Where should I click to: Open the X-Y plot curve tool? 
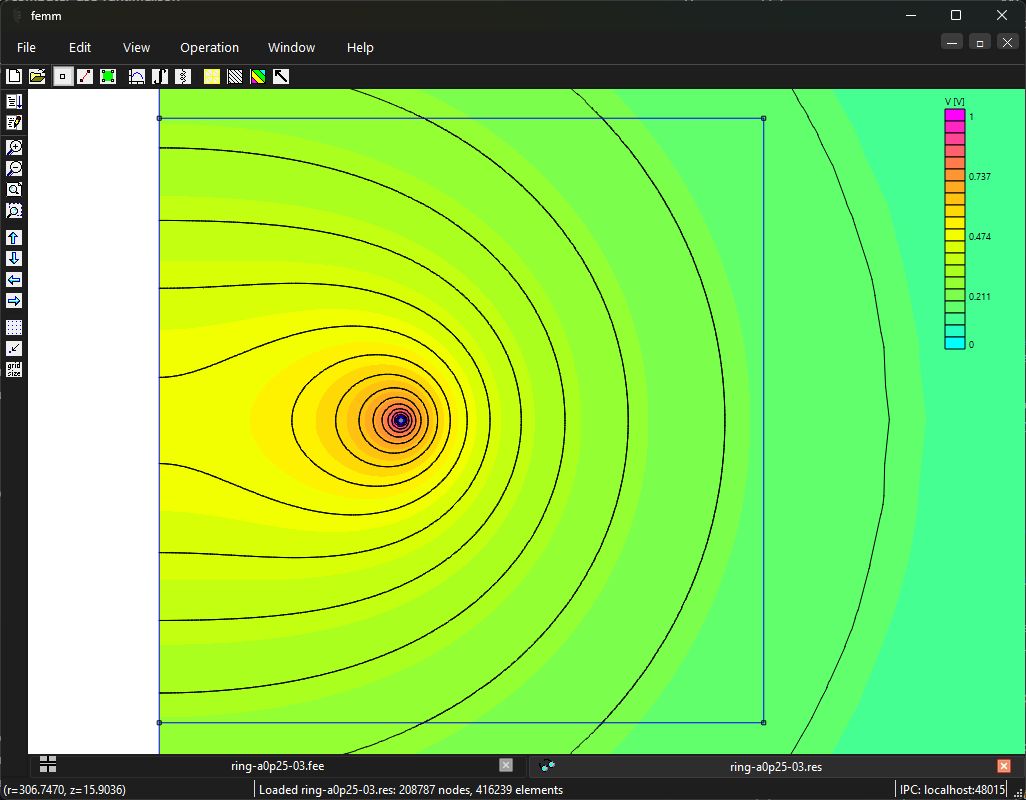pos(137,77)
